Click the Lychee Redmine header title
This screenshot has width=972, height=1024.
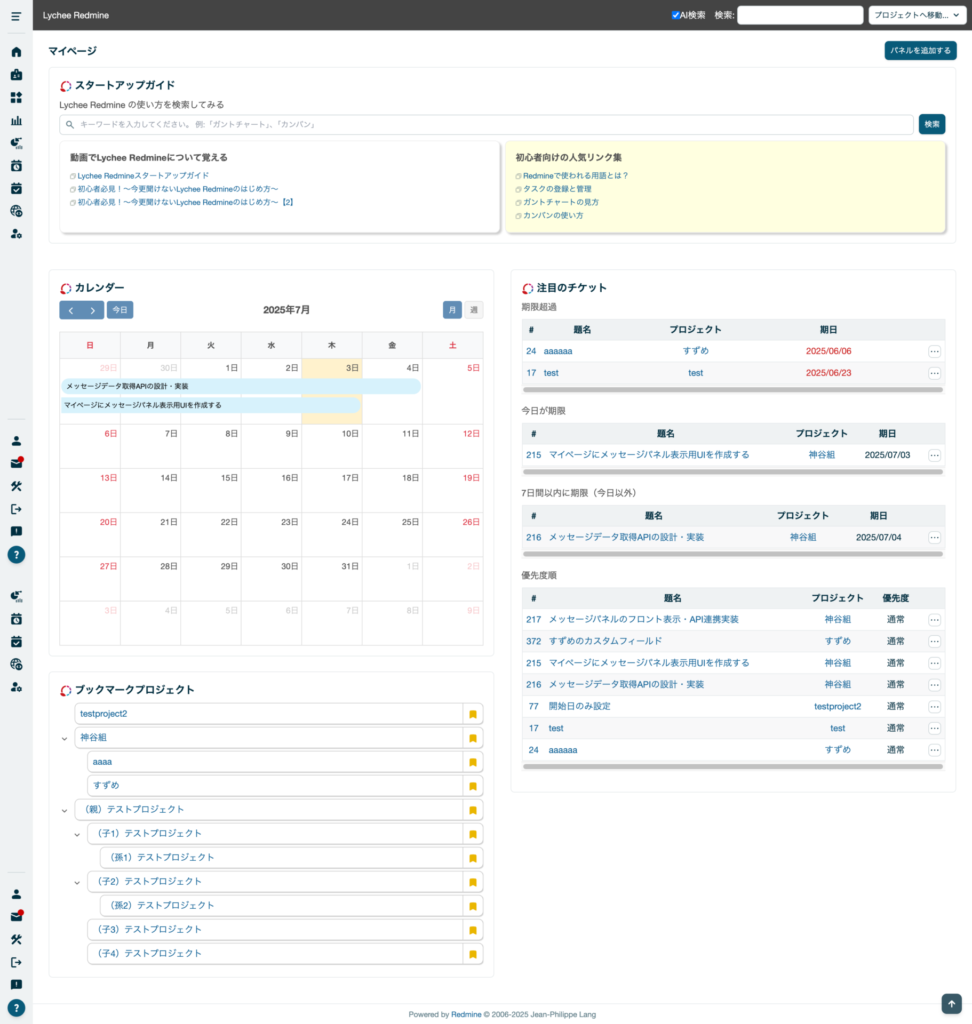76,15
